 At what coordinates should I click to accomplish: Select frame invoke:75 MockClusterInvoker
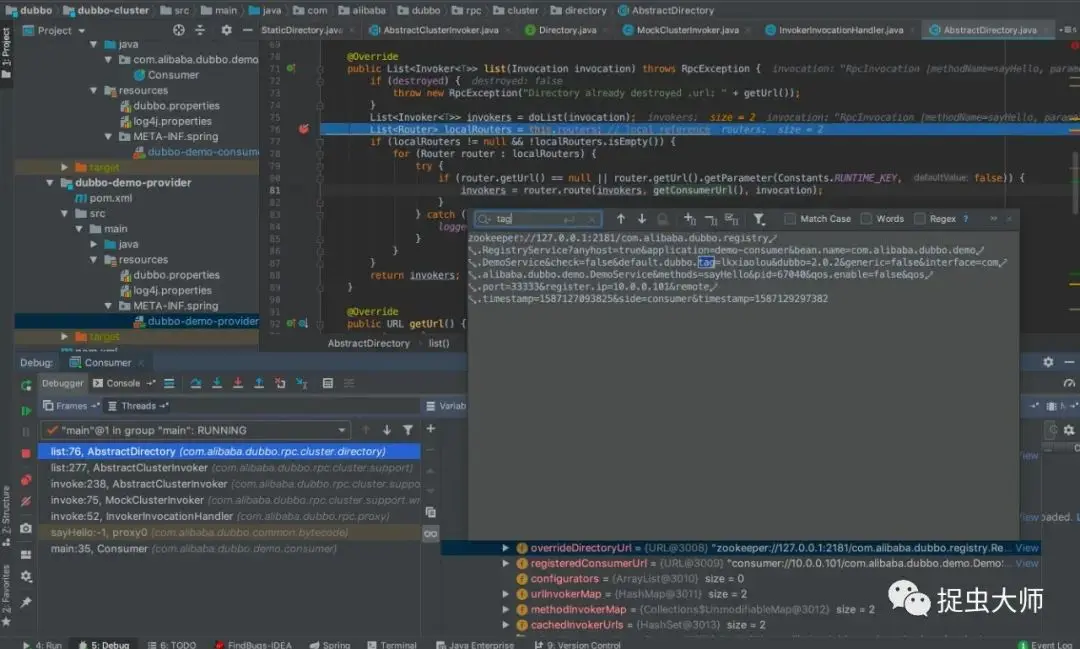[x=229, y=500]
